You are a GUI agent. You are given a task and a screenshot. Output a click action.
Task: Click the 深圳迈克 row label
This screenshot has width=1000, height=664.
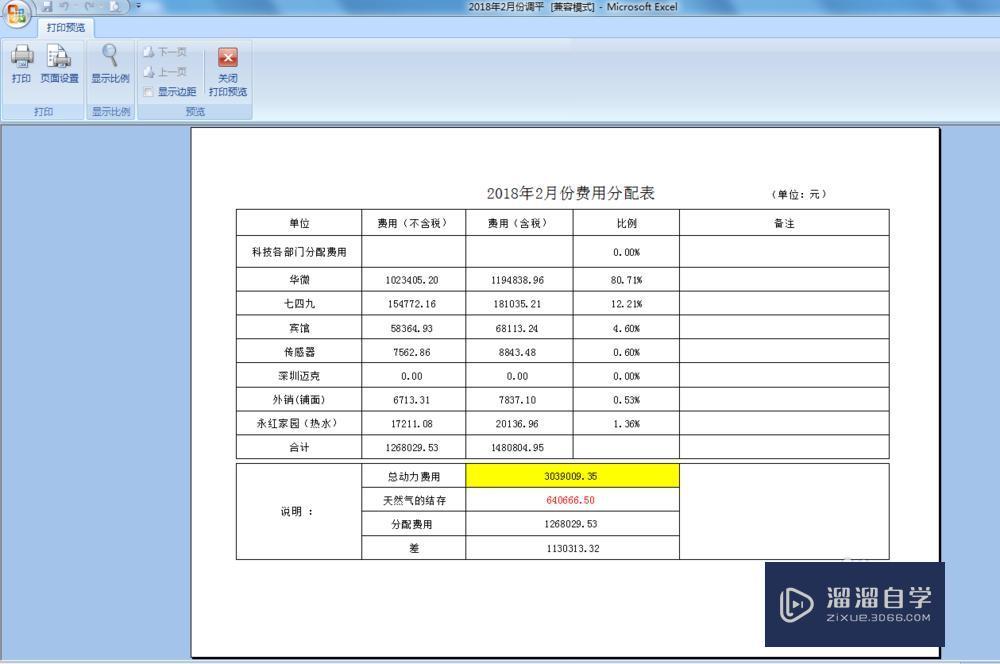[x=299, y=376]
